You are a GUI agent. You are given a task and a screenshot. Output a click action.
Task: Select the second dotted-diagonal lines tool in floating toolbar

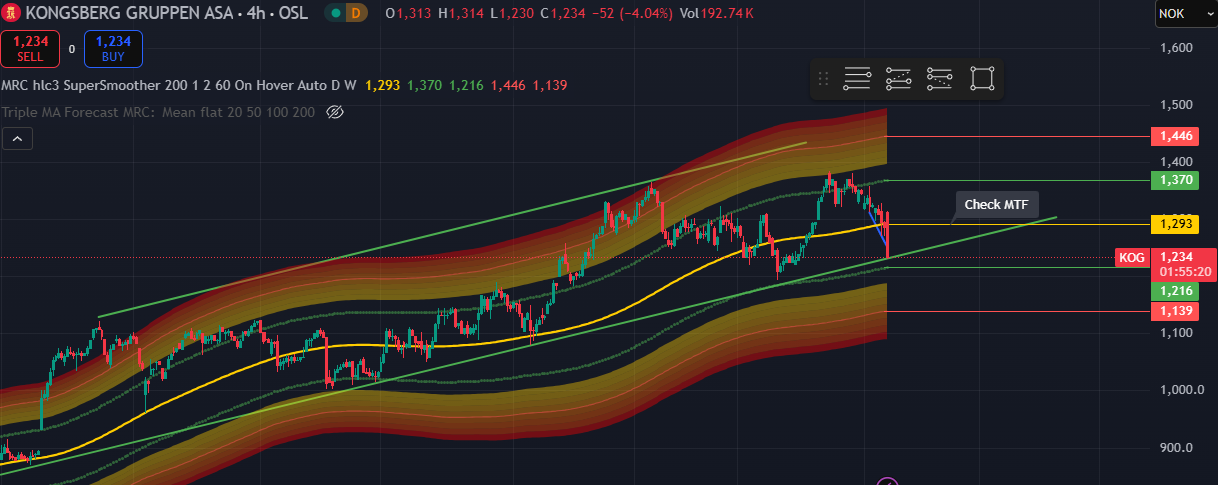pyautogui.click(x=899, y=79)
